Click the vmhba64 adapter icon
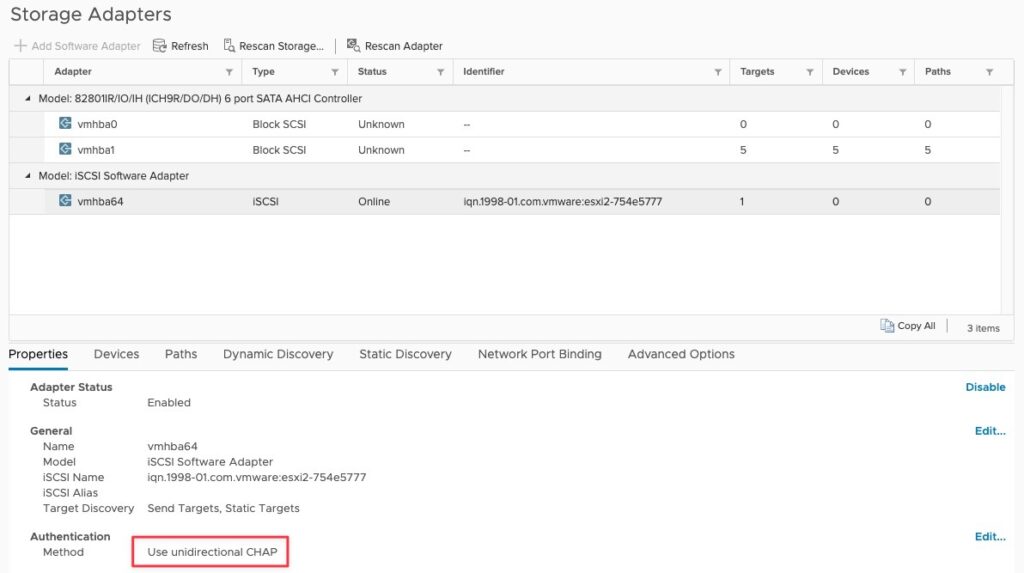The image size is (1024, 573). click(x=65, y=201)
